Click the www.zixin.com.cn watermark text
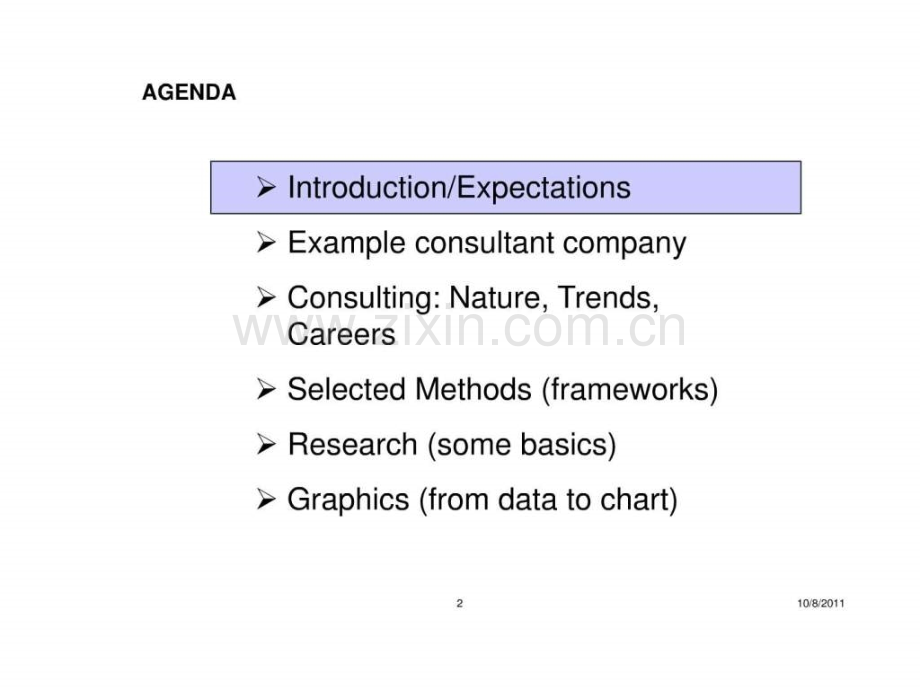This screenshot has width=920, height=690. coord(459,329)
